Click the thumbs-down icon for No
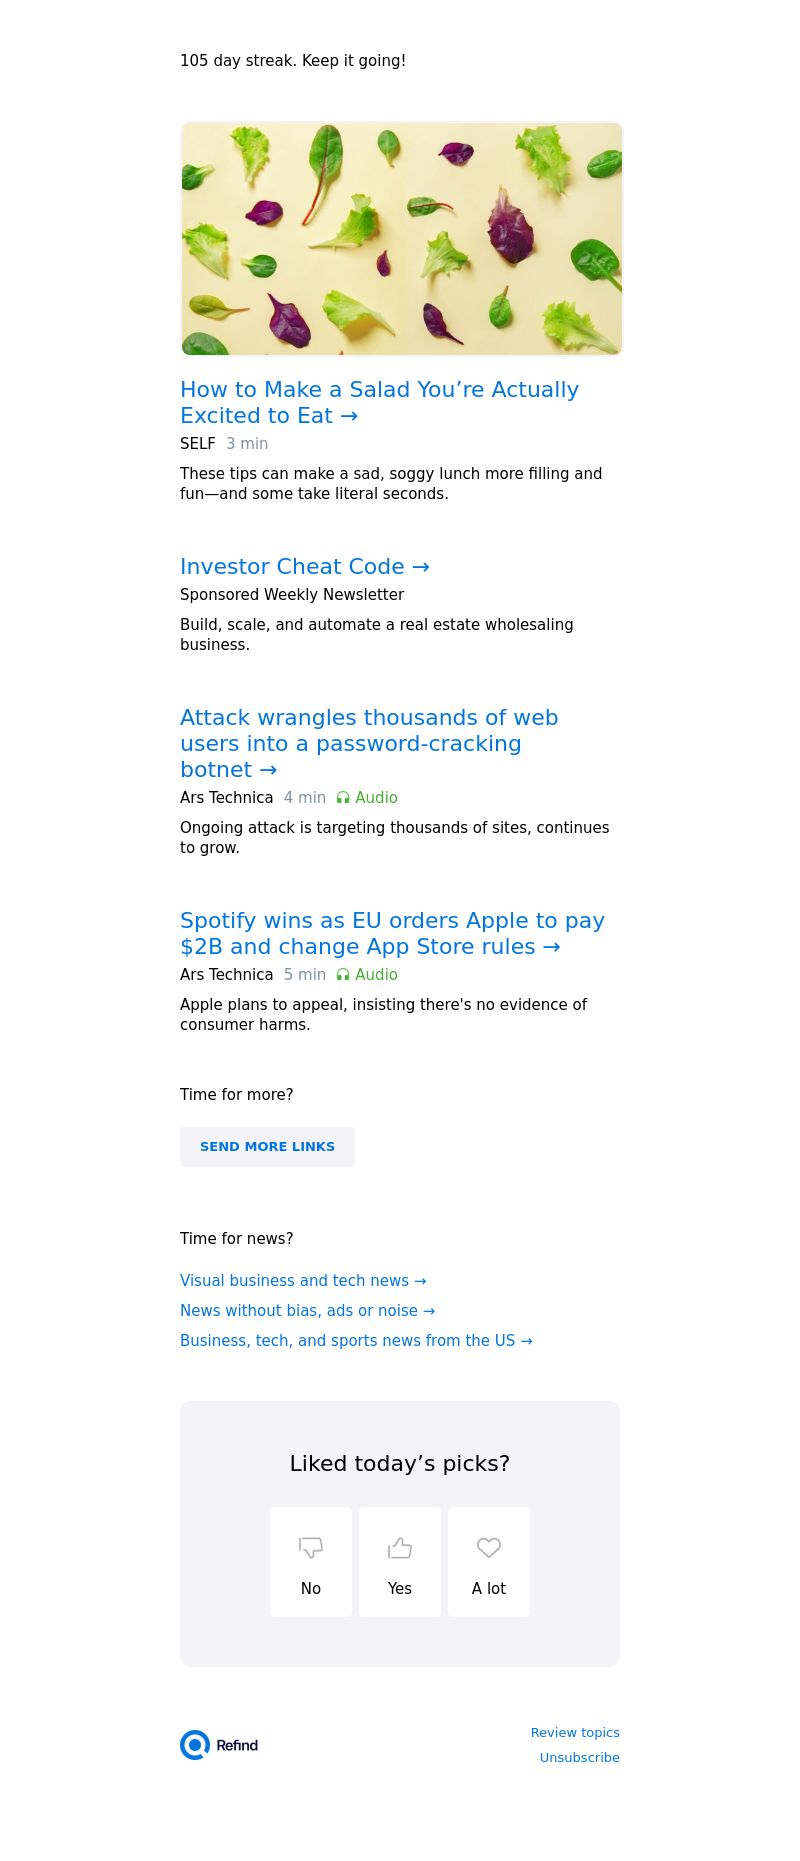The height and width of the screenshot is (1861, 800). pos(311,1548)
